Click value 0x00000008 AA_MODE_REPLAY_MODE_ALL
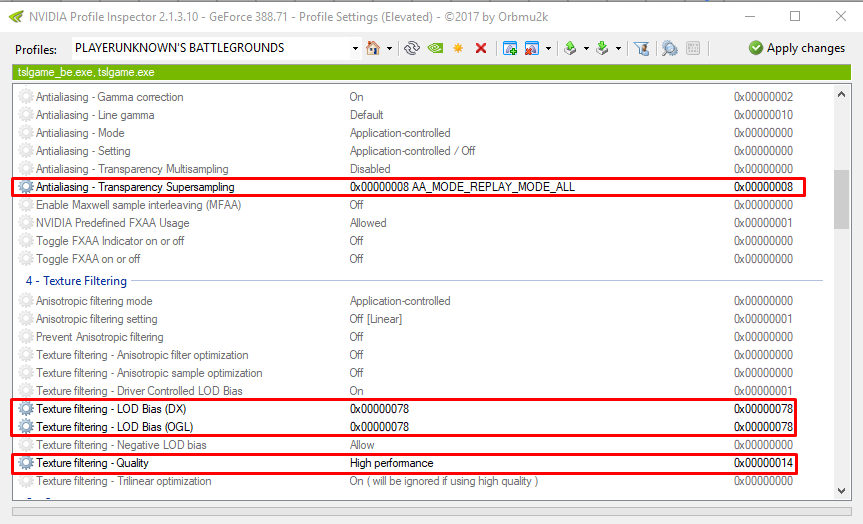The width and height of the screenshot is (863, 524). click(x=462, y=187)
